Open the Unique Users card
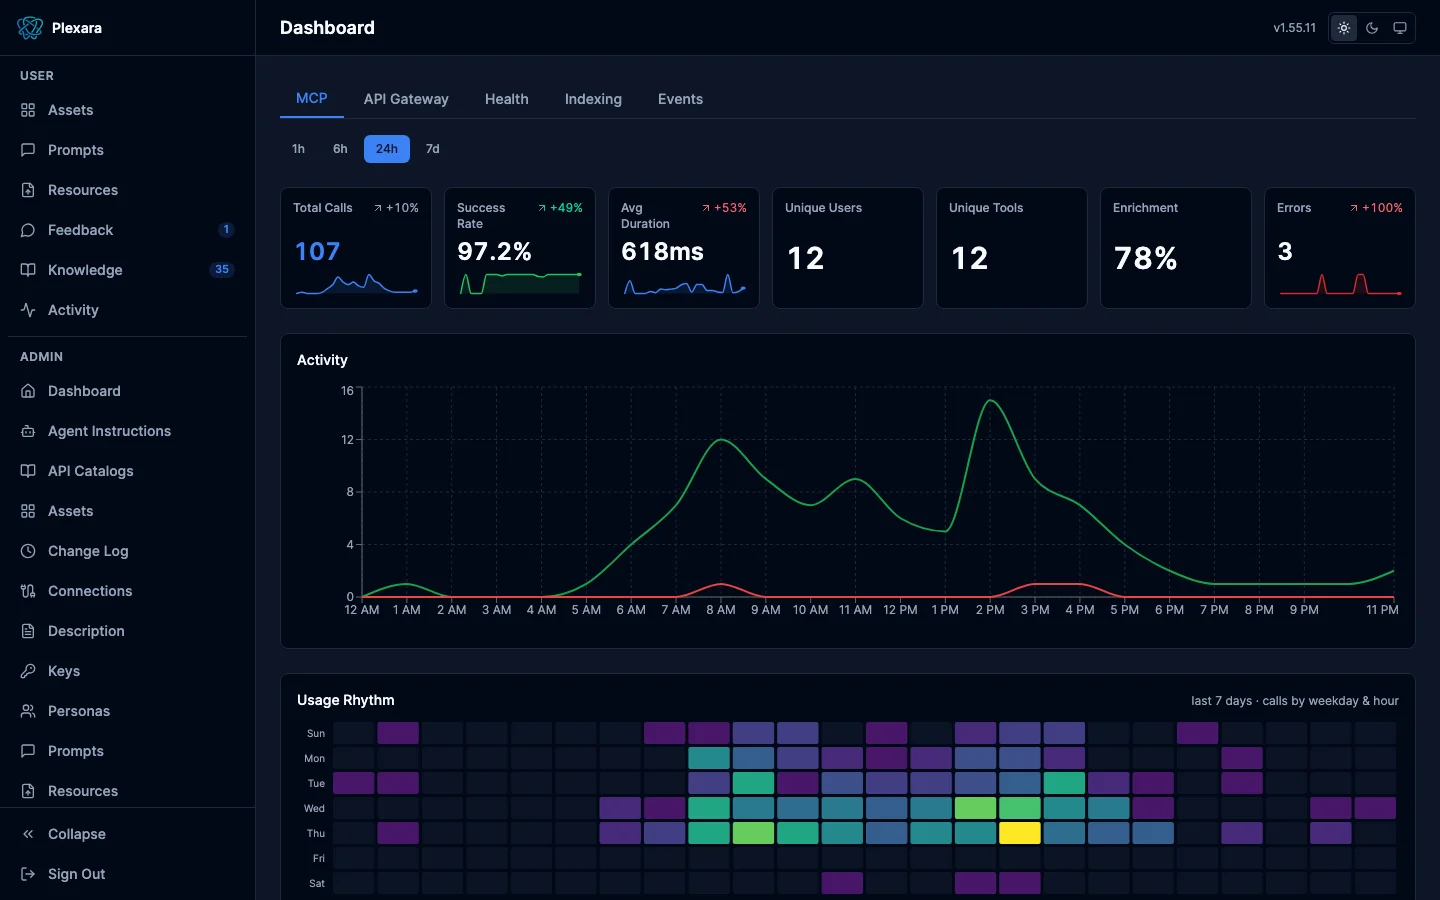1440x900 pixels. click(x=848, y=248)
